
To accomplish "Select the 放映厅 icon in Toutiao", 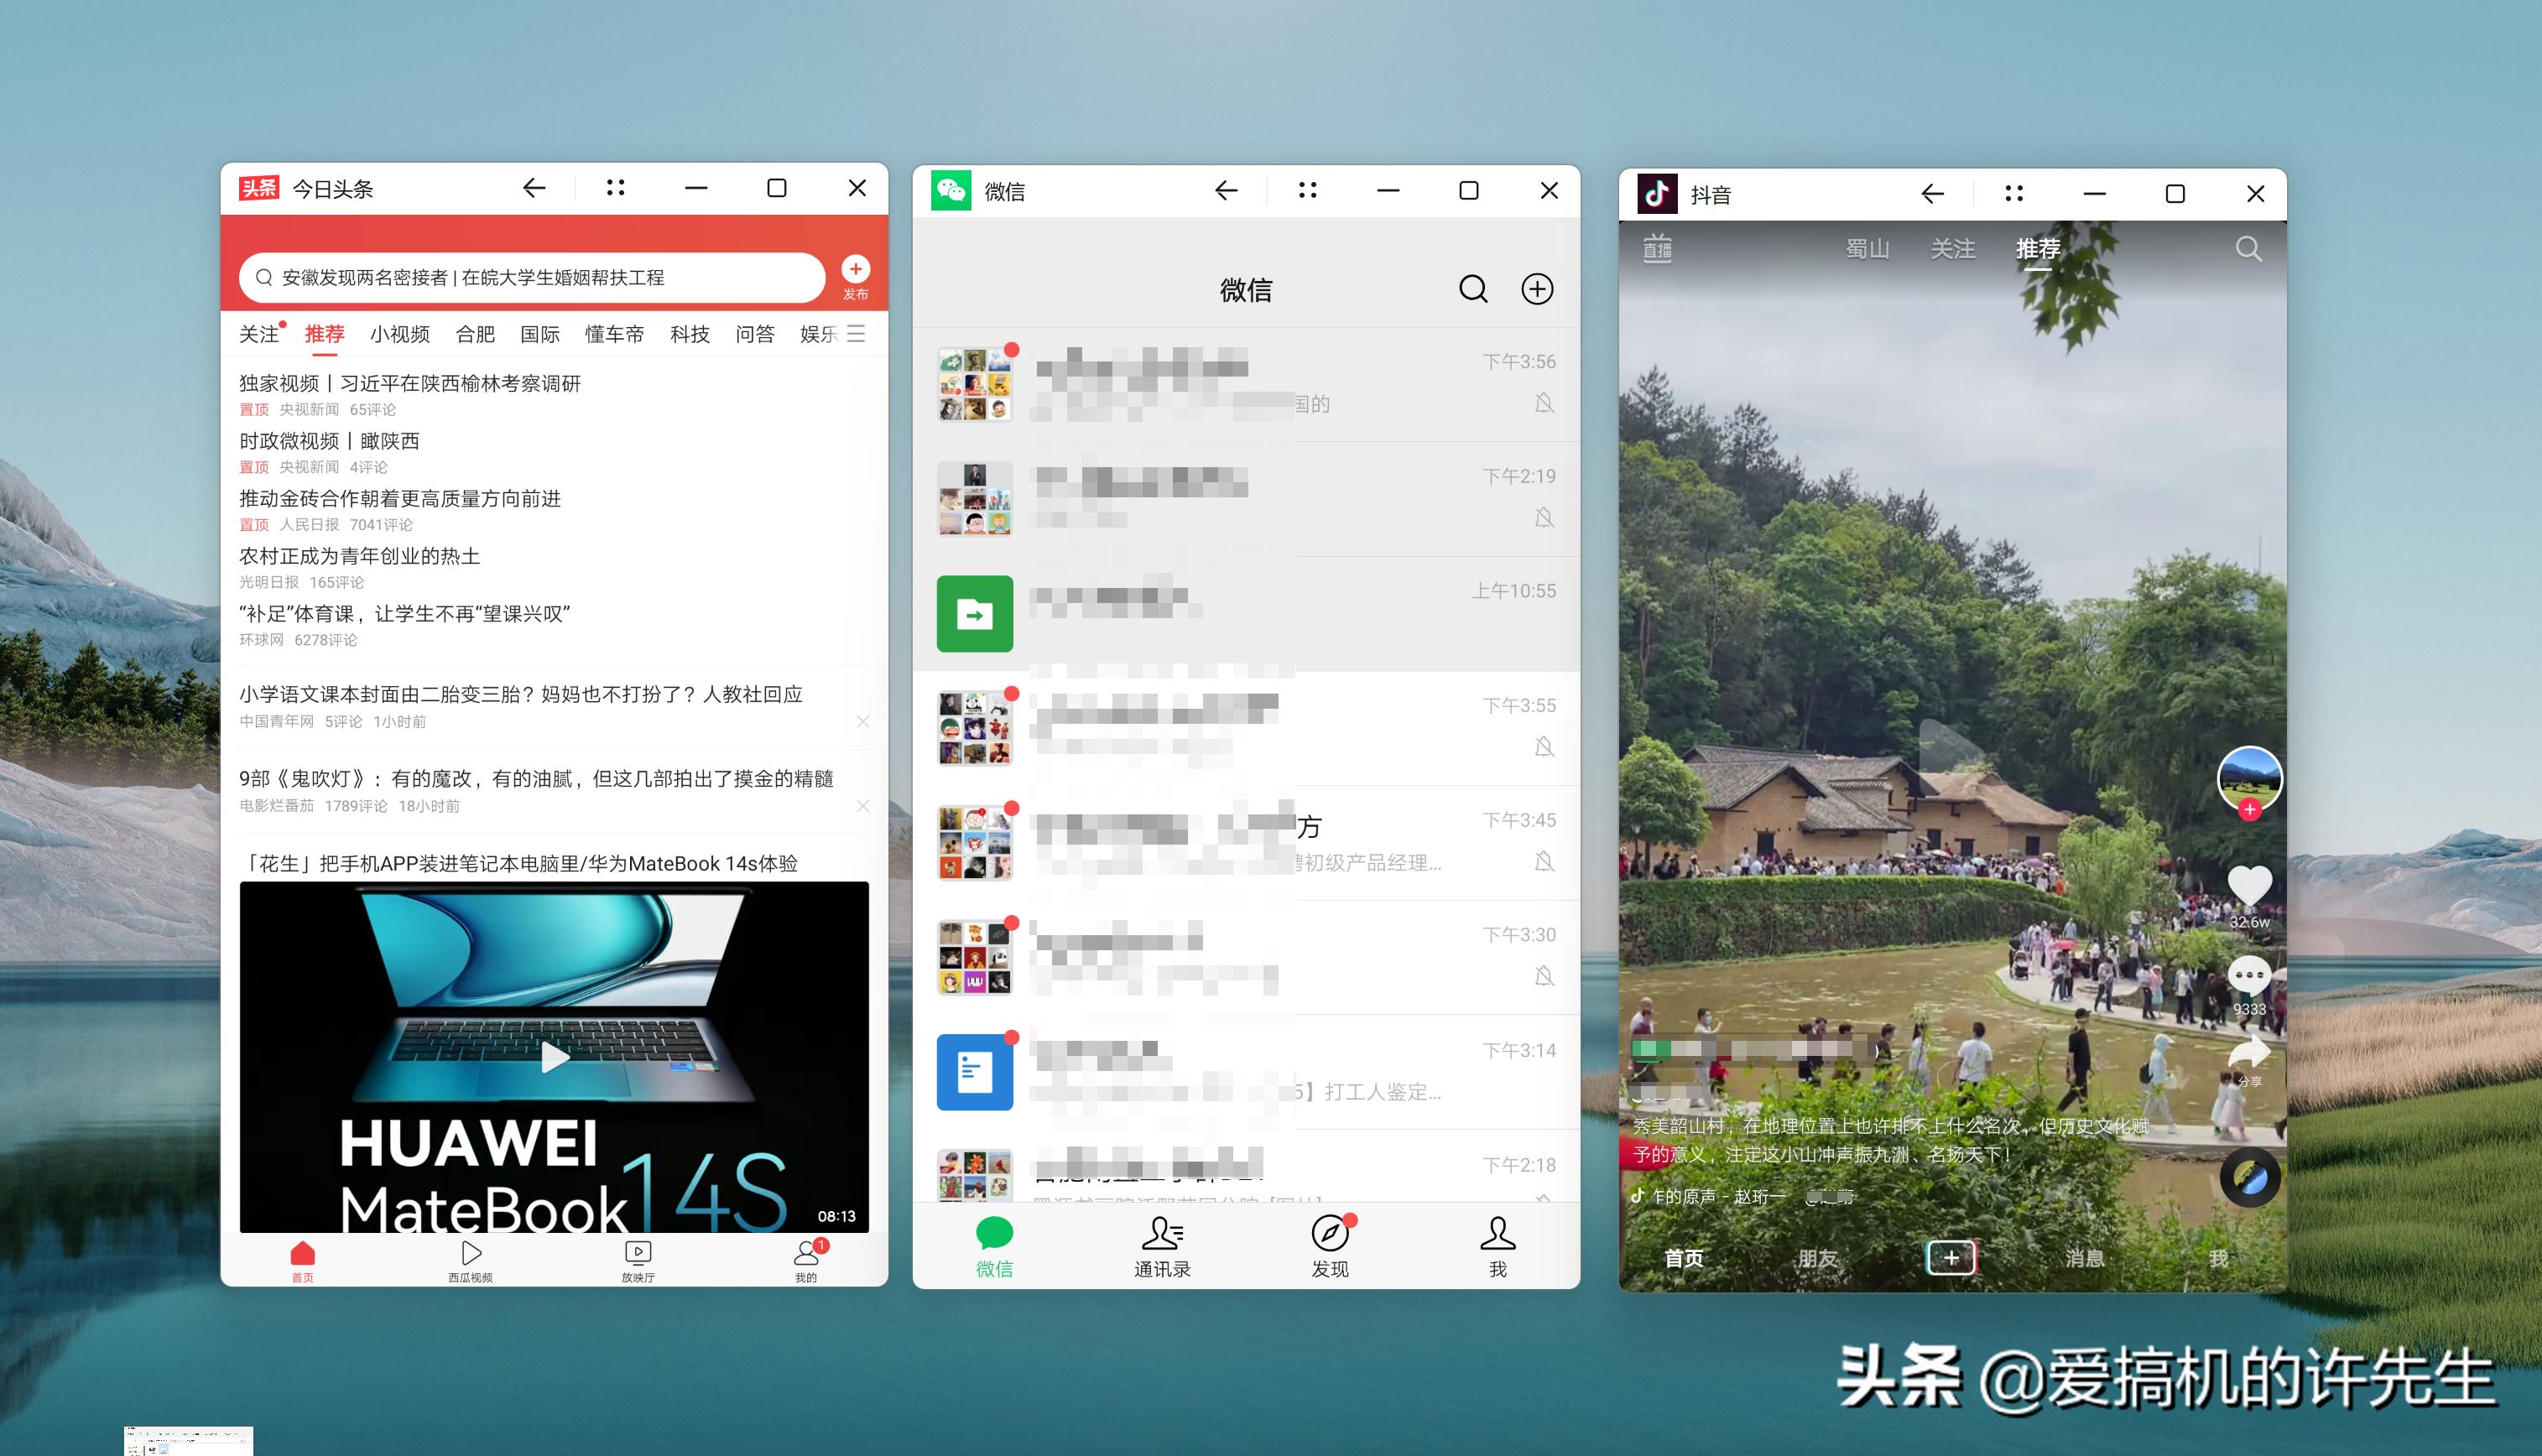I will [x=638, y=1254].
